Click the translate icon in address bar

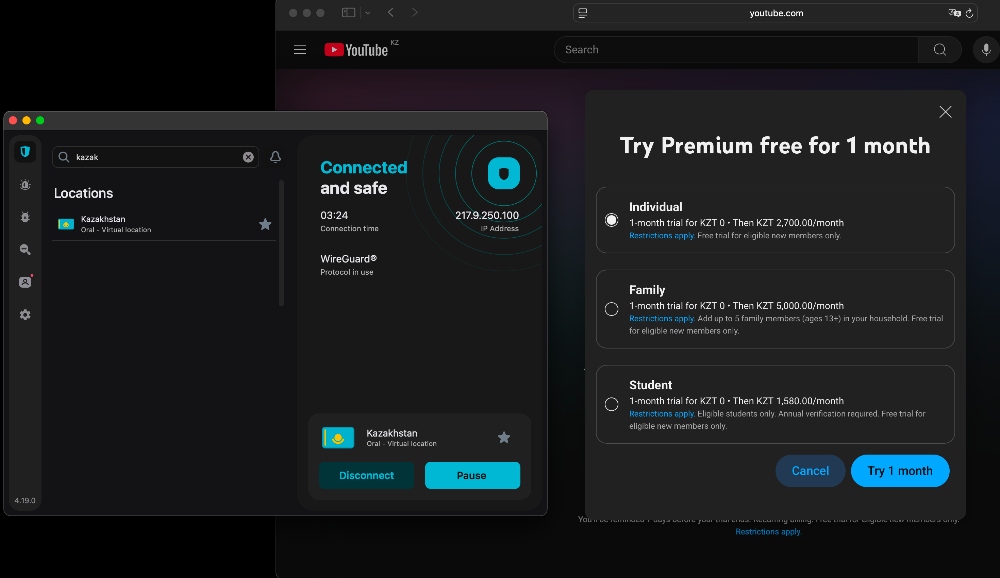click(954, 13)
